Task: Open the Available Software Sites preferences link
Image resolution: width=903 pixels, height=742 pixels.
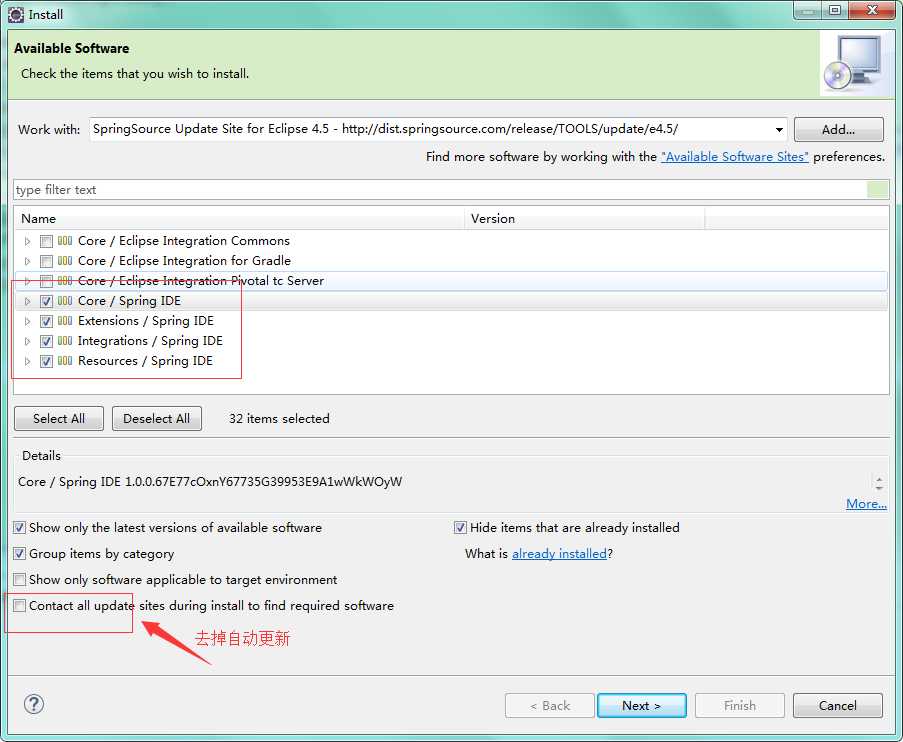Action: (735, 157)
